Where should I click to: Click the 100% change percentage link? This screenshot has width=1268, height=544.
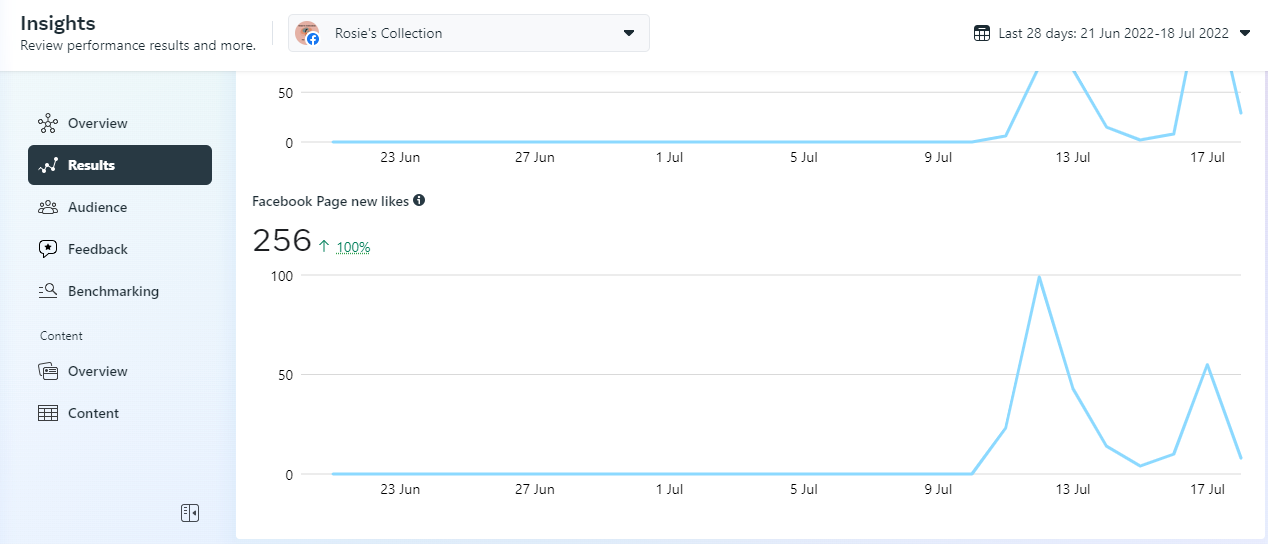point(353,247)
